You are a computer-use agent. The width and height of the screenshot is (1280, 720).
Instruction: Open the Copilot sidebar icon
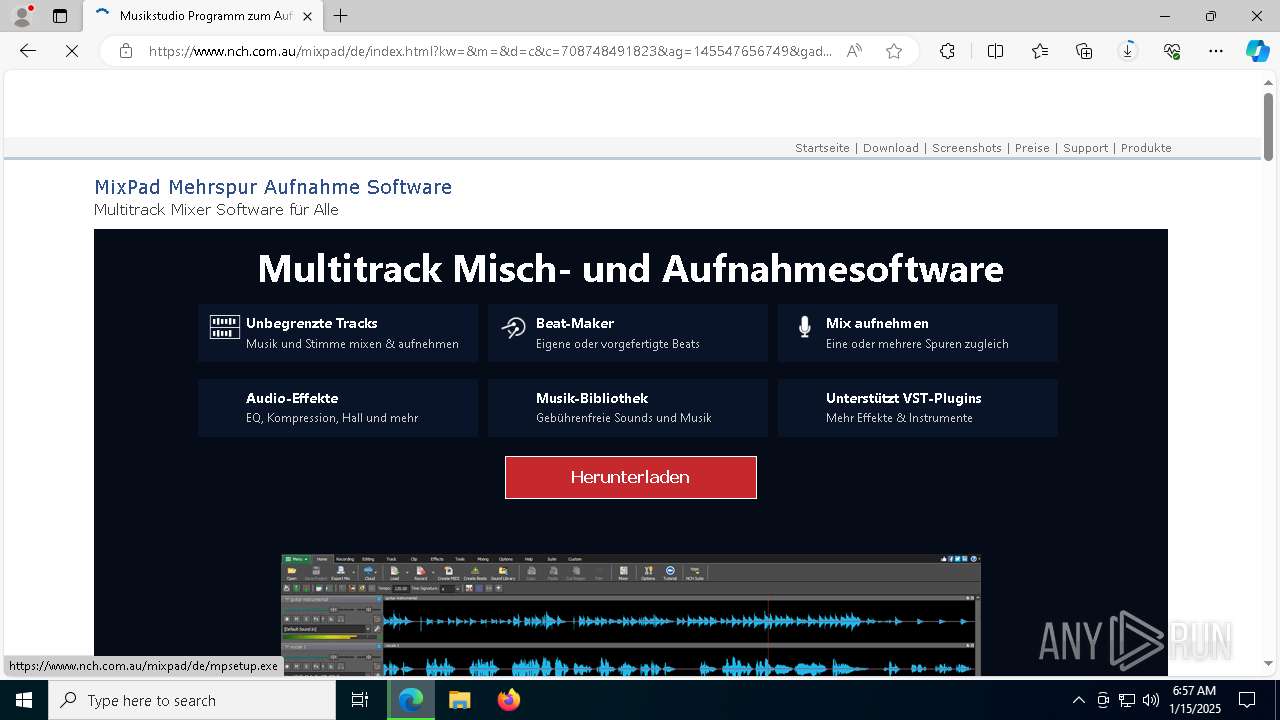pyautogui.click(x=1257, y=51)
